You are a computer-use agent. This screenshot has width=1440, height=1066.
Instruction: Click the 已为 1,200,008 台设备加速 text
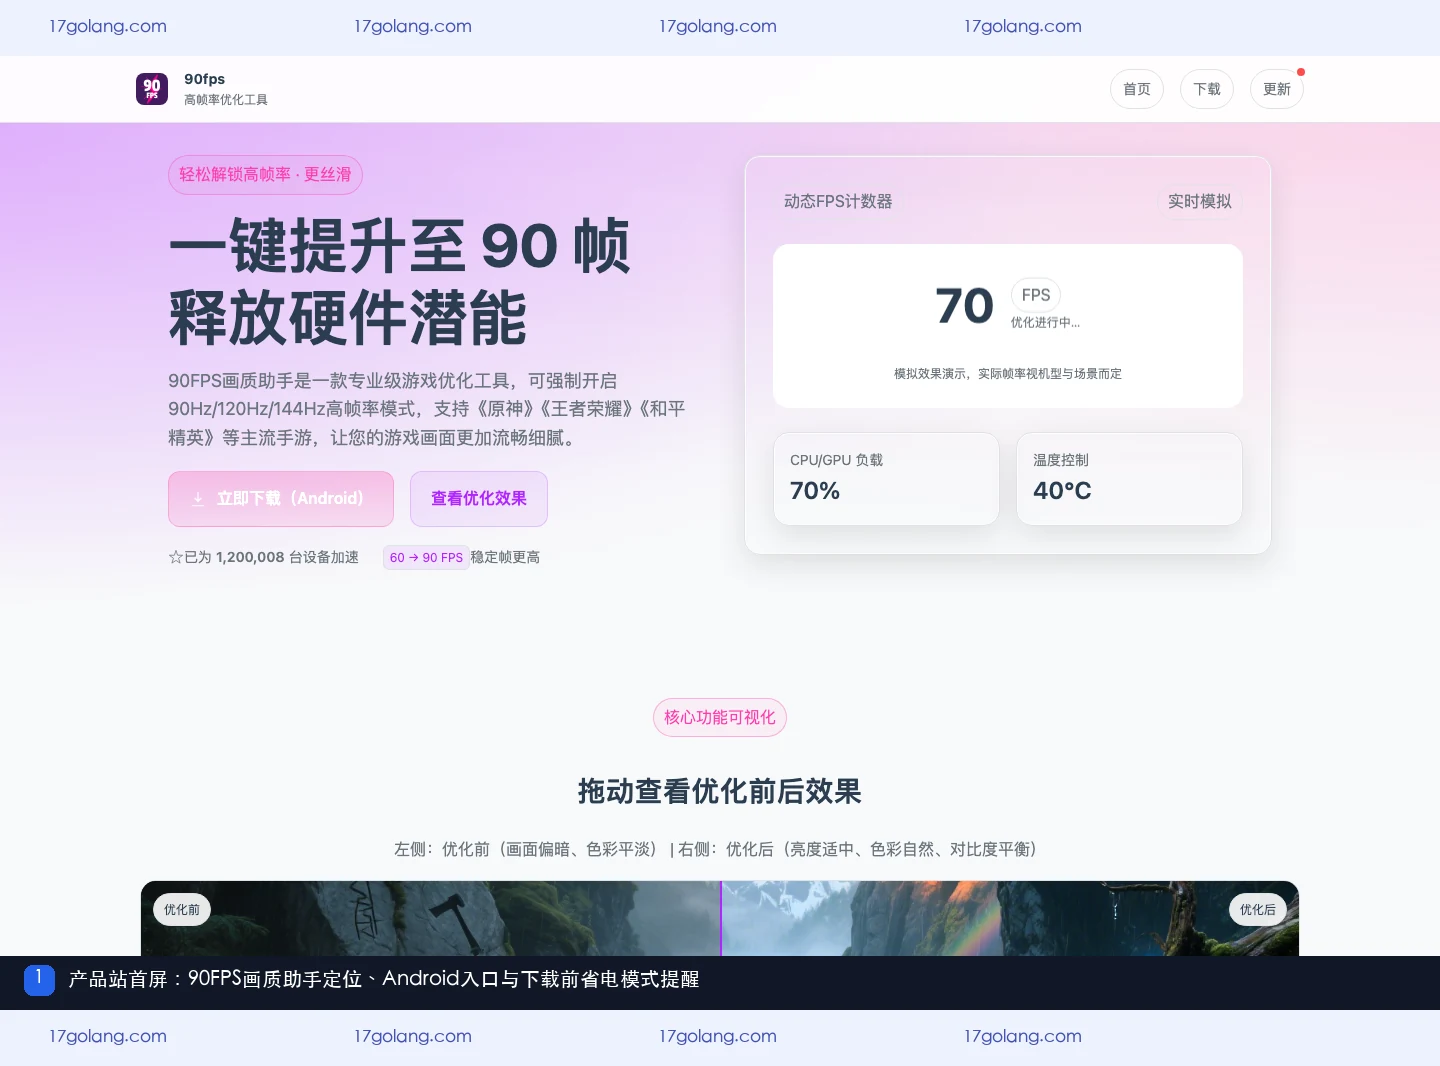coord(264,557)
